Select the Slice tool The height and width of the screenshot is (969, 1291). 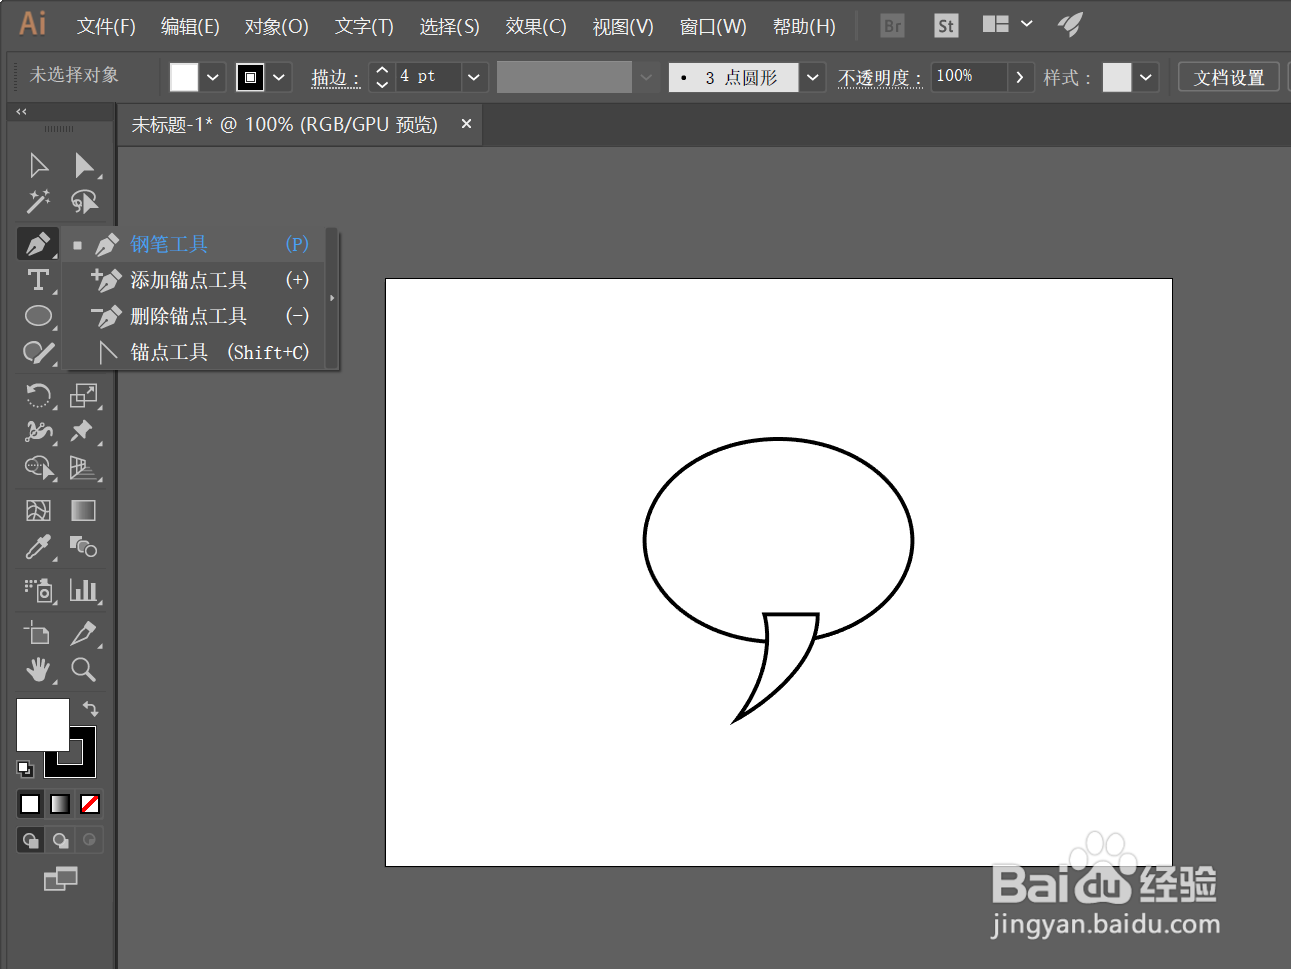[x=84, y=633]
